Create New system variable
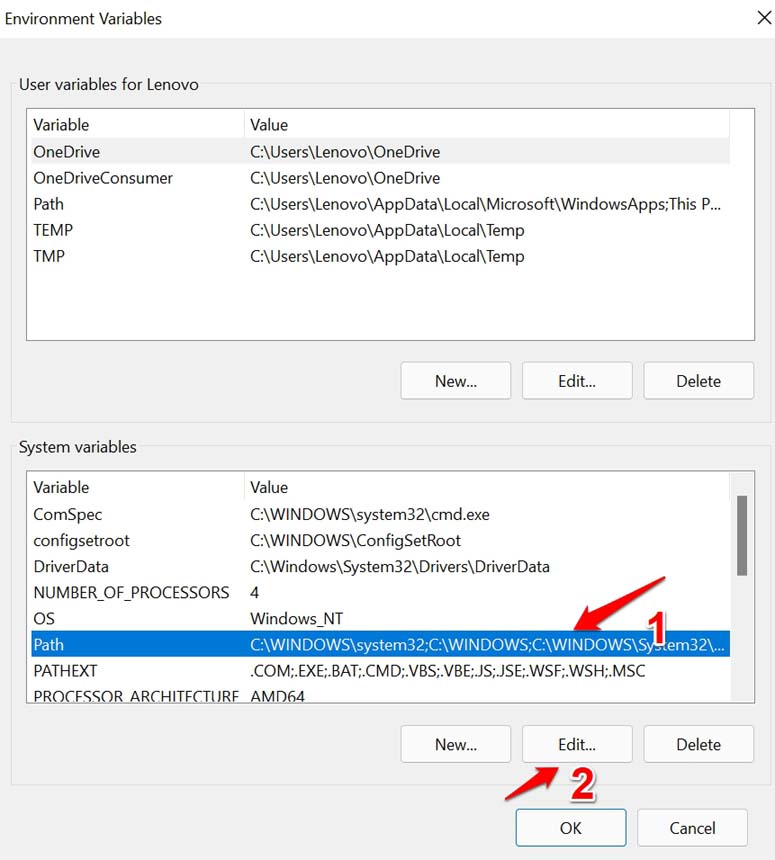 pos(456,744)
